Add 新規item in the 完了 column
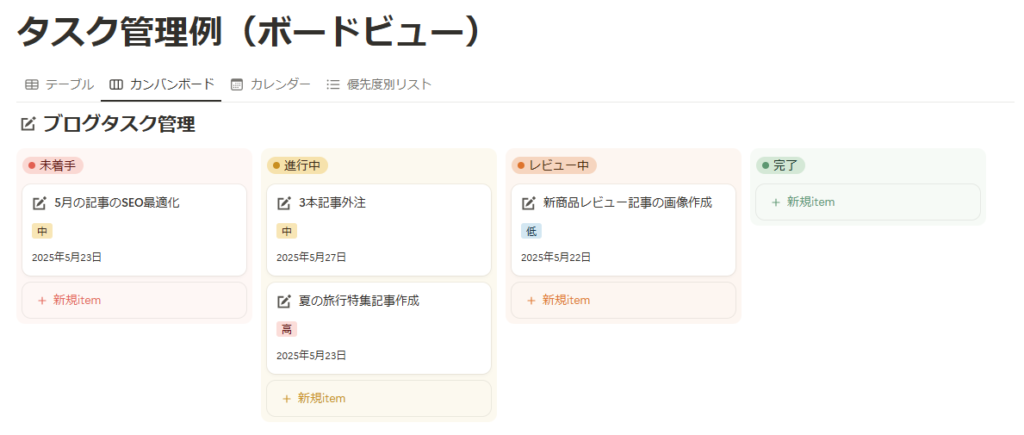Screen dimensions: 1024x435 (868, 202)
